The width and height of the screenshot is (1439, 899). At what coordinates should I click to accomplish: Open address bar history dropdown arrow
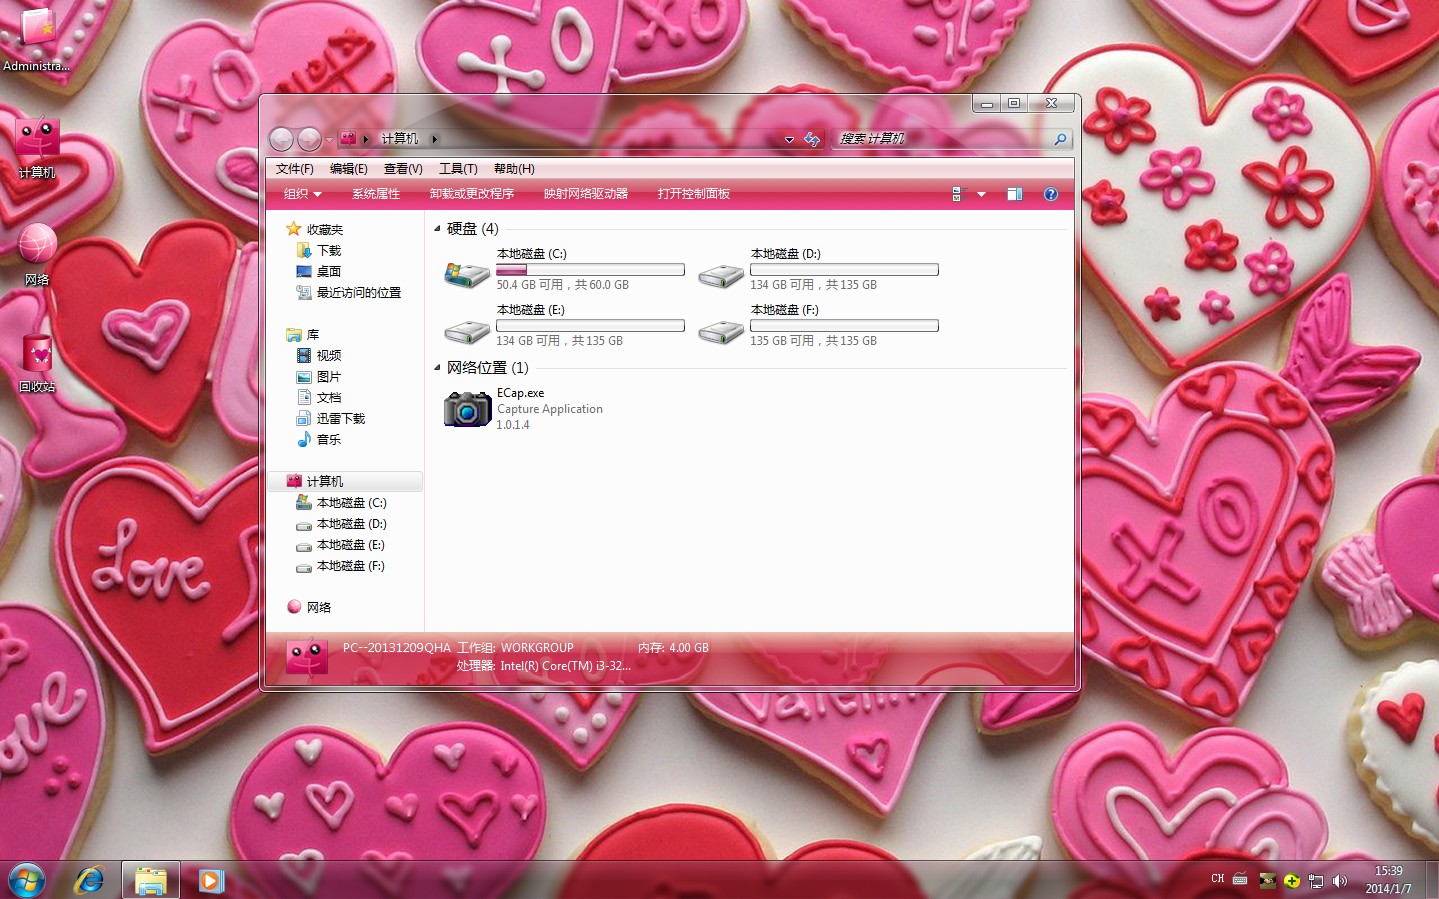point(789,139)
